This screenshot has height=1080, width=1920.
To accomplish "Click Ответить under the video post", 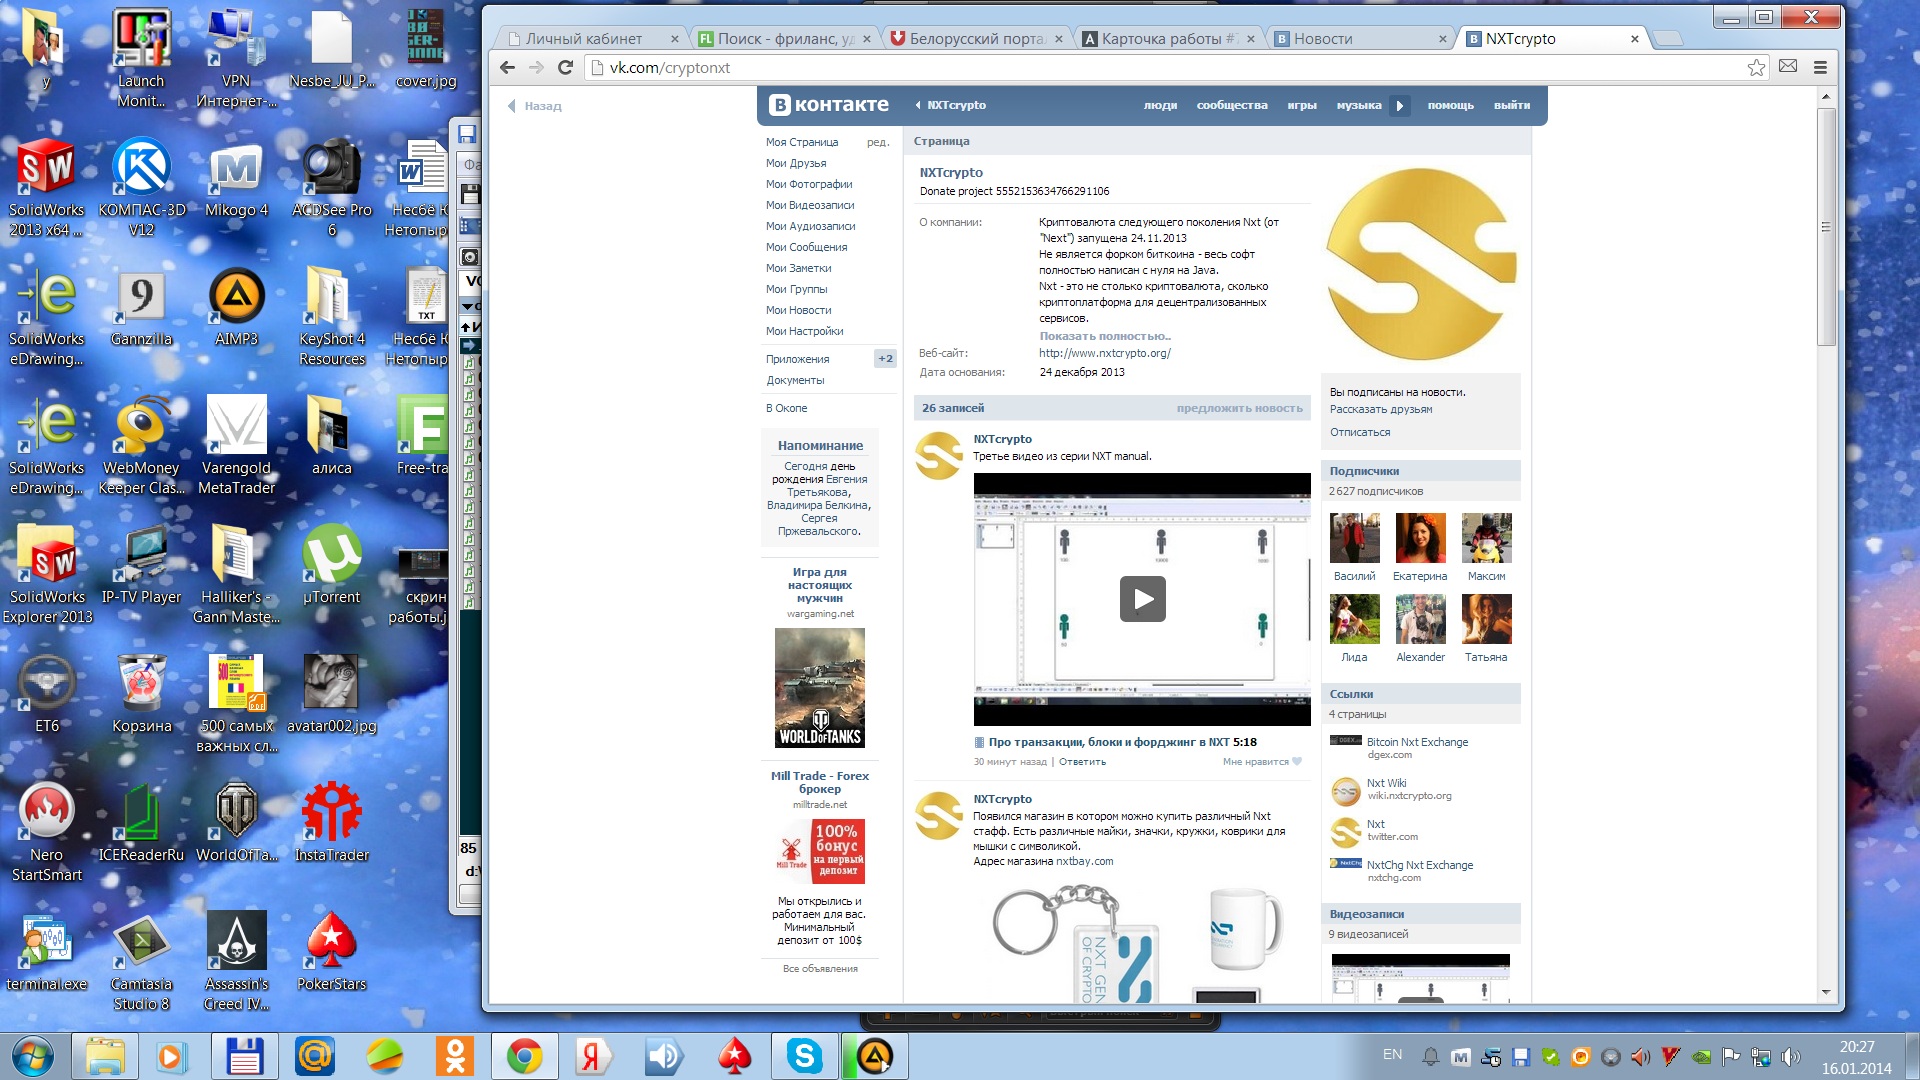I will (1082, 762).
